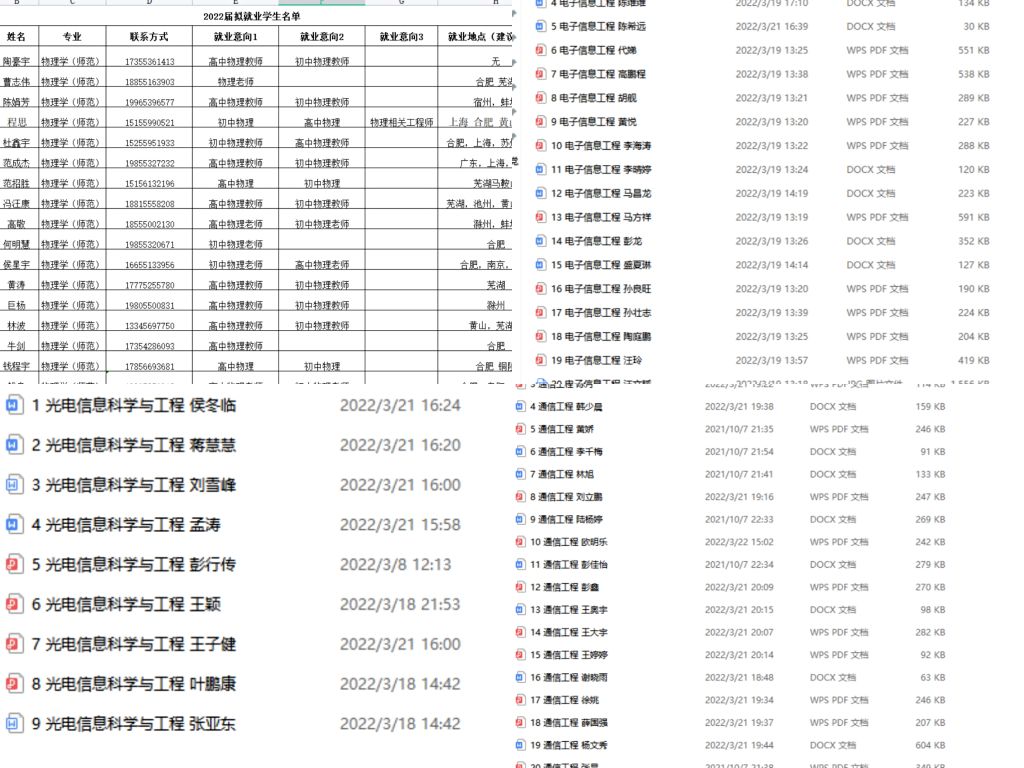1024x768 pixels.
Task: Click the PDF icon for 彭行传 file
Action: pyautogui.click(x=13, y=564)
